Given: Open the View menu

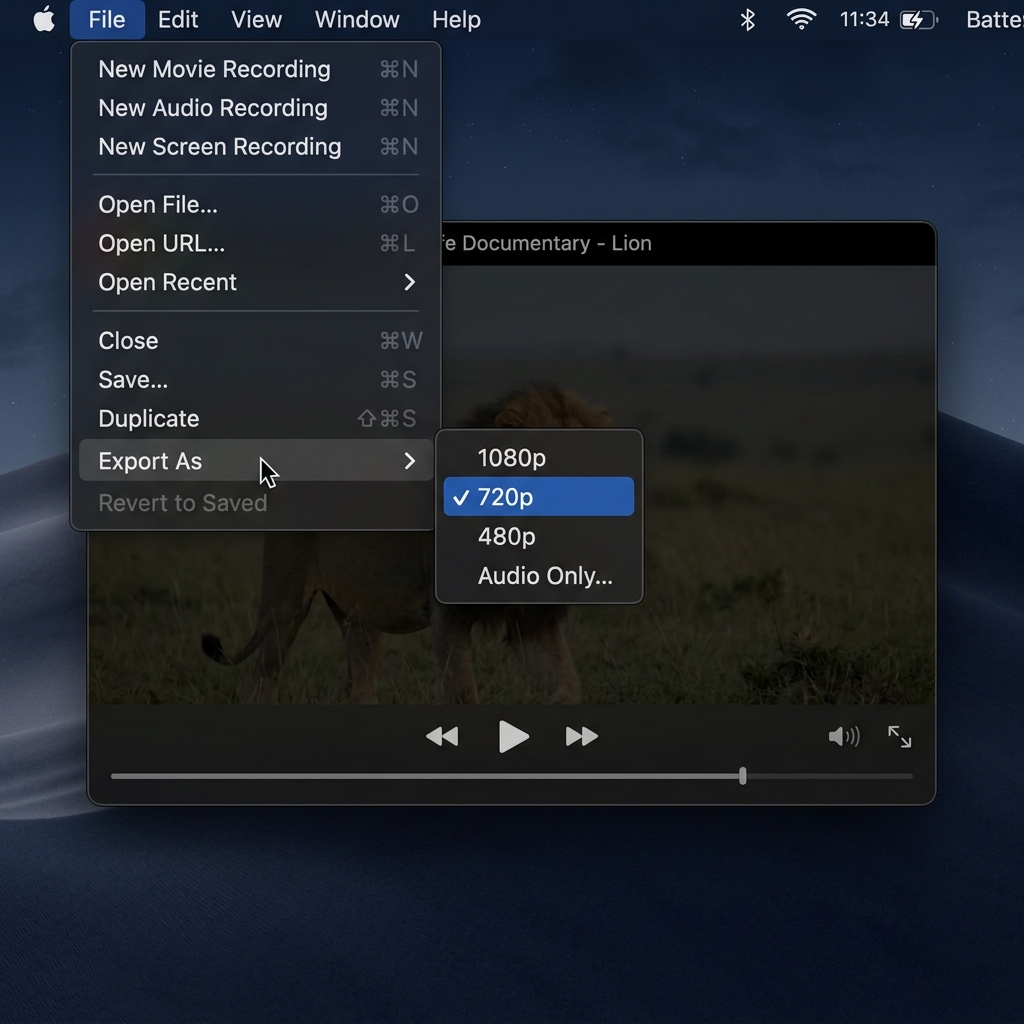Looking at the screenshot, I should pos(256,20).
